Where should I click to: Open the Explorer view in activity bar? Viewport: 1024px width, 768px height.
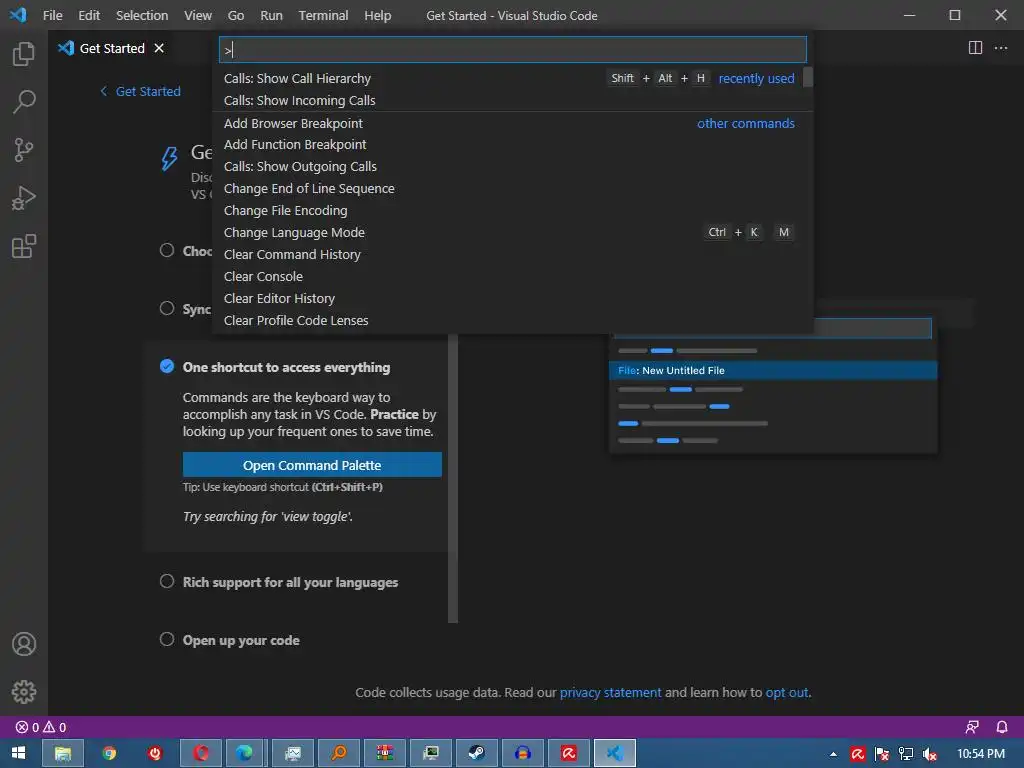point(24,54)
